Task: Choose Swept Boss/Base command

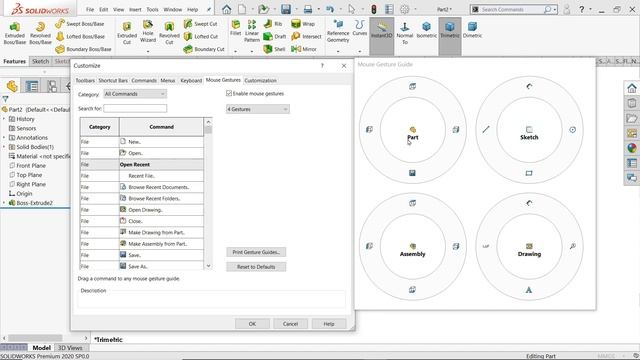Action: (x=80, y=24)
